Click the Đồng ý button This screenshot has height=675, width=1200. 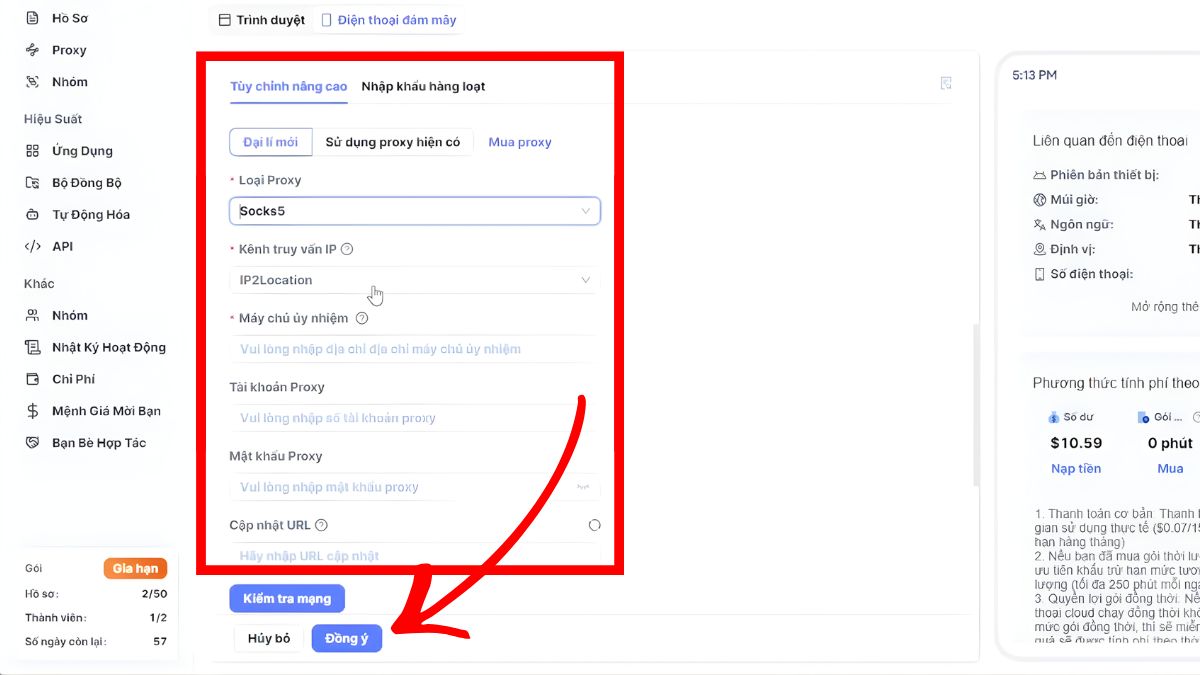point(347,638)
